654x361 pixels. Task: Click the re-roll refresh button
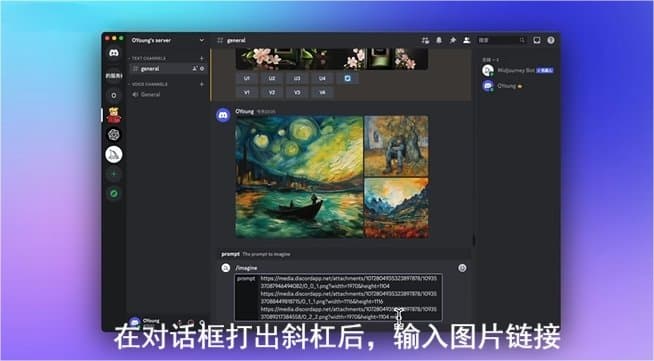pos(348,78)
